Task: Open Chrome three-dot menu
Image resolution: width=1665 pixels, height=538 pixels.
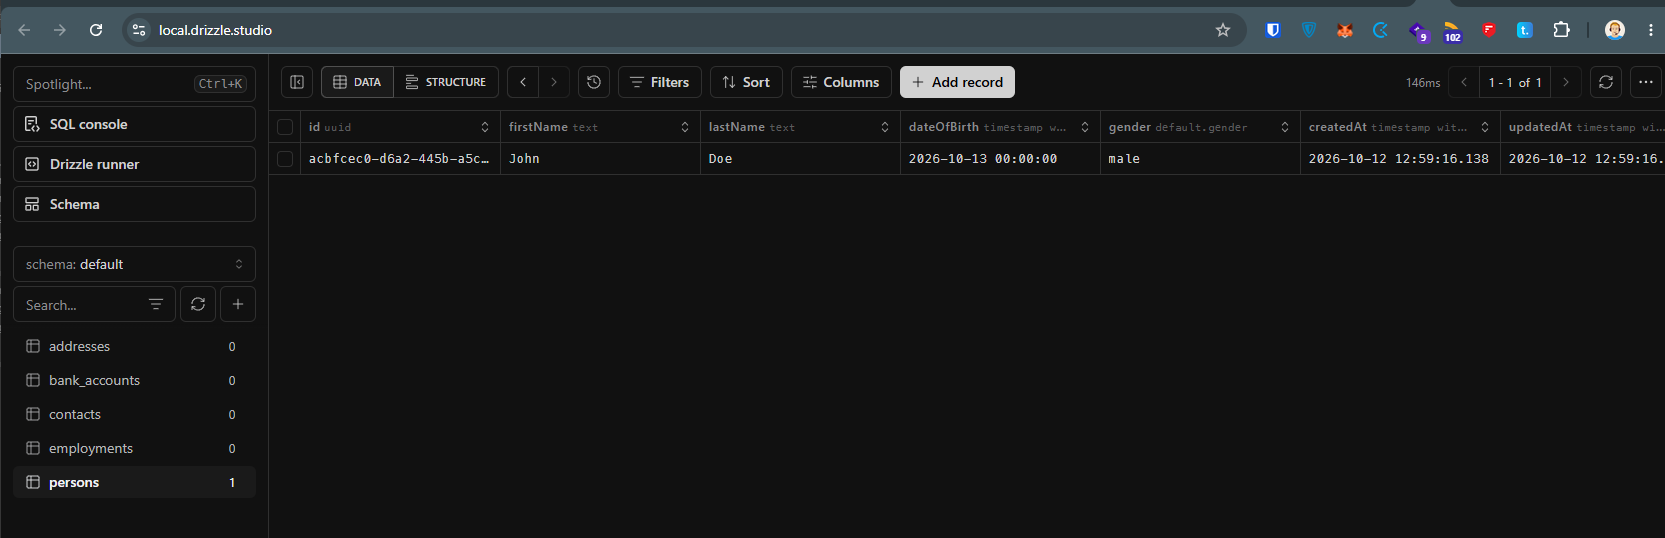Action: click(1651, 30)
